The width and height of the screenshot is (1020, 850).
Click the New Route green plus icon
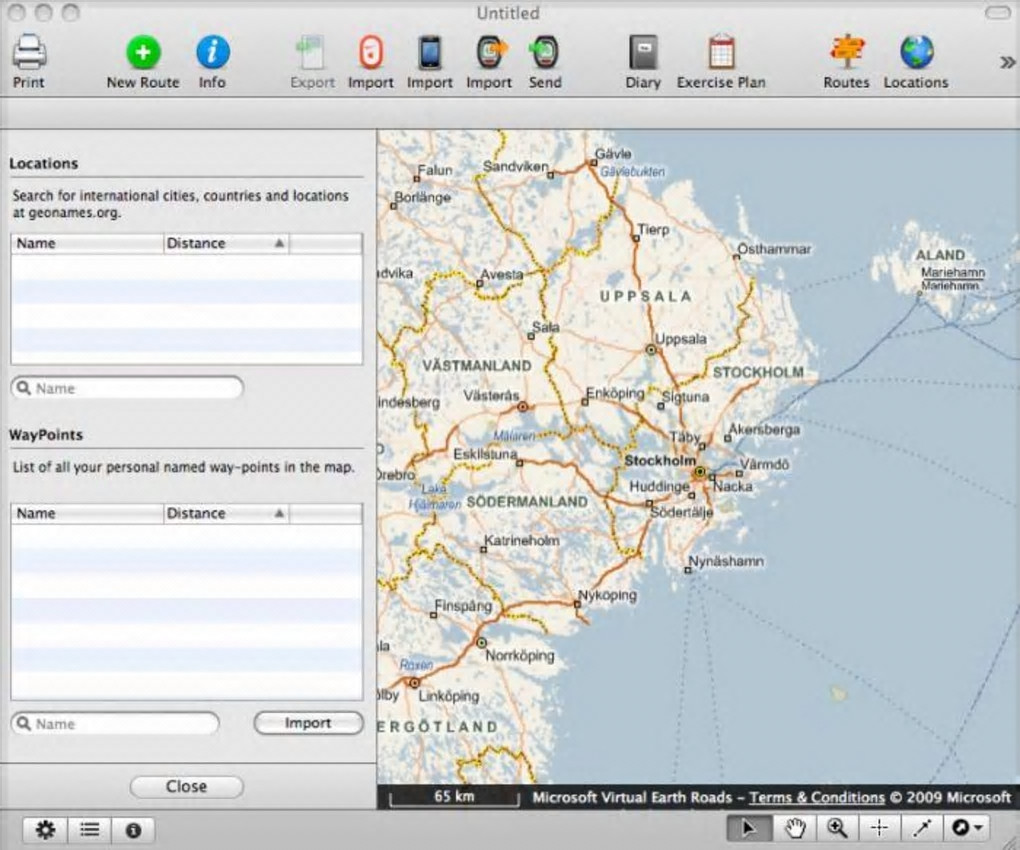click(143, 52)
